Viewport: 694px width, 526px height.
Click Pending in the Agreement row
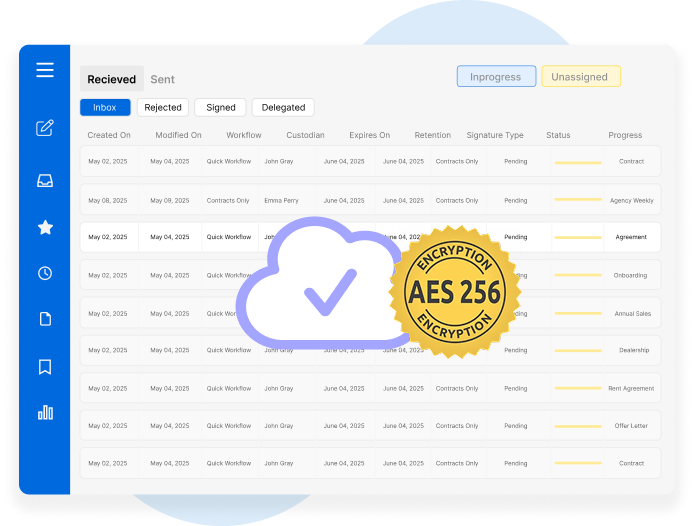[516, 237]
